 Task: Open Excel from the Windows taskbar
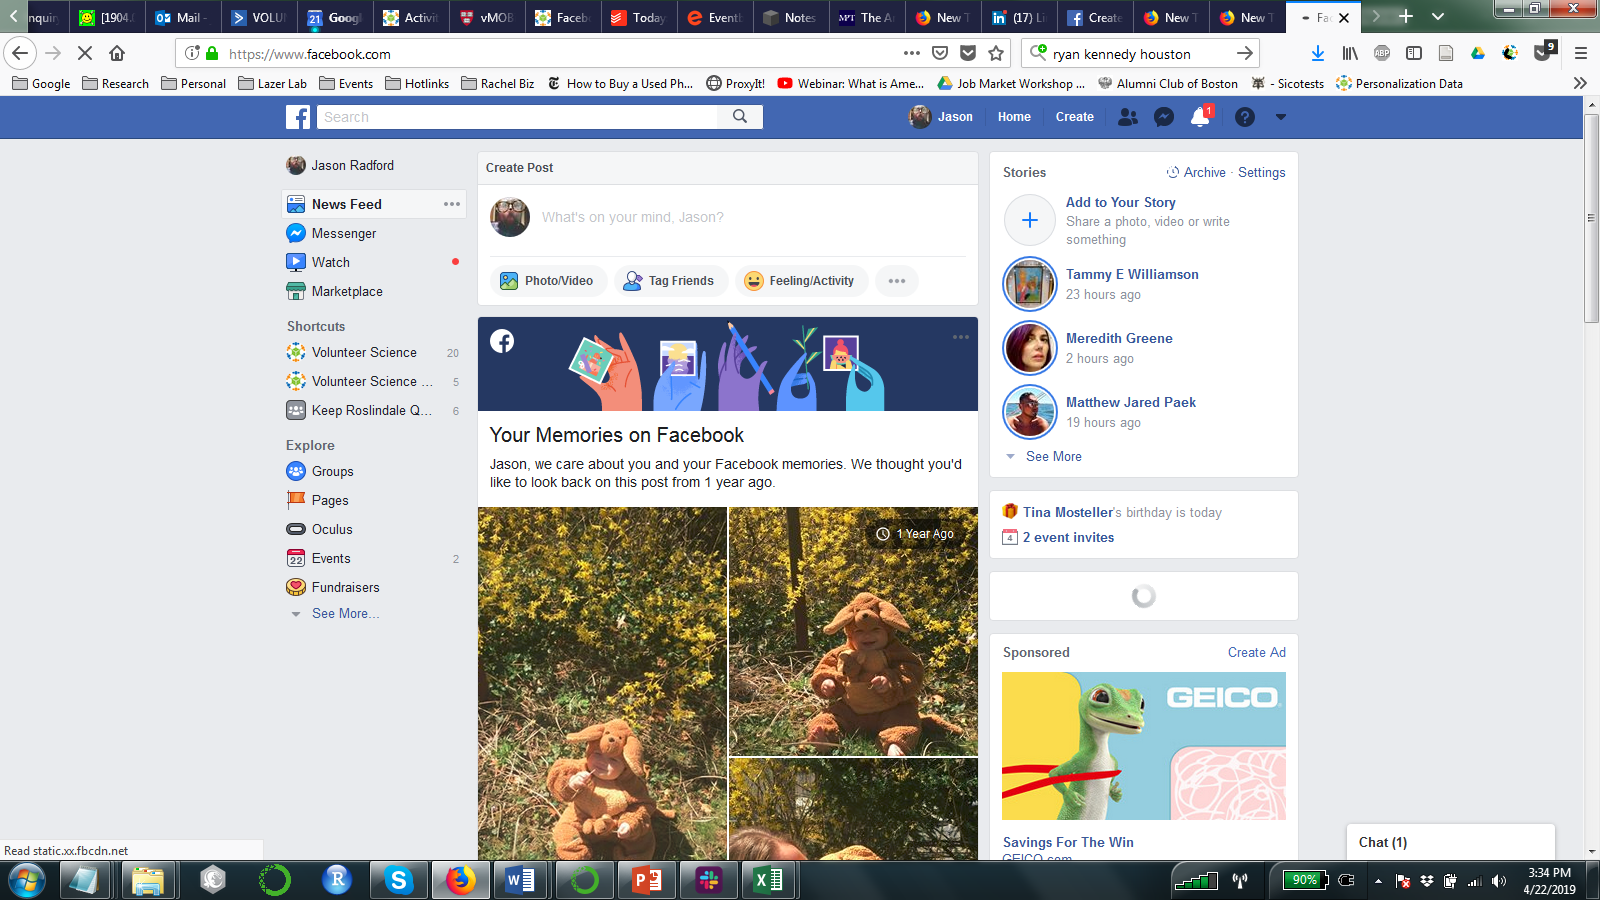[768, 880]
